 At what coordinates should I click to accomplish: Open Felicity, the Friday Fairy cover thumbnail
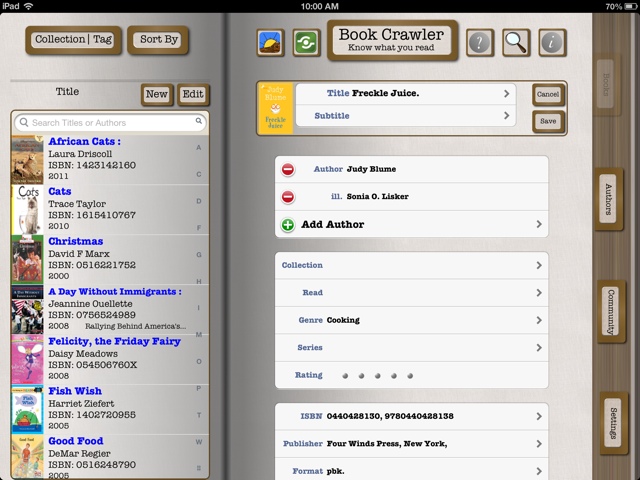pos(27,360)
